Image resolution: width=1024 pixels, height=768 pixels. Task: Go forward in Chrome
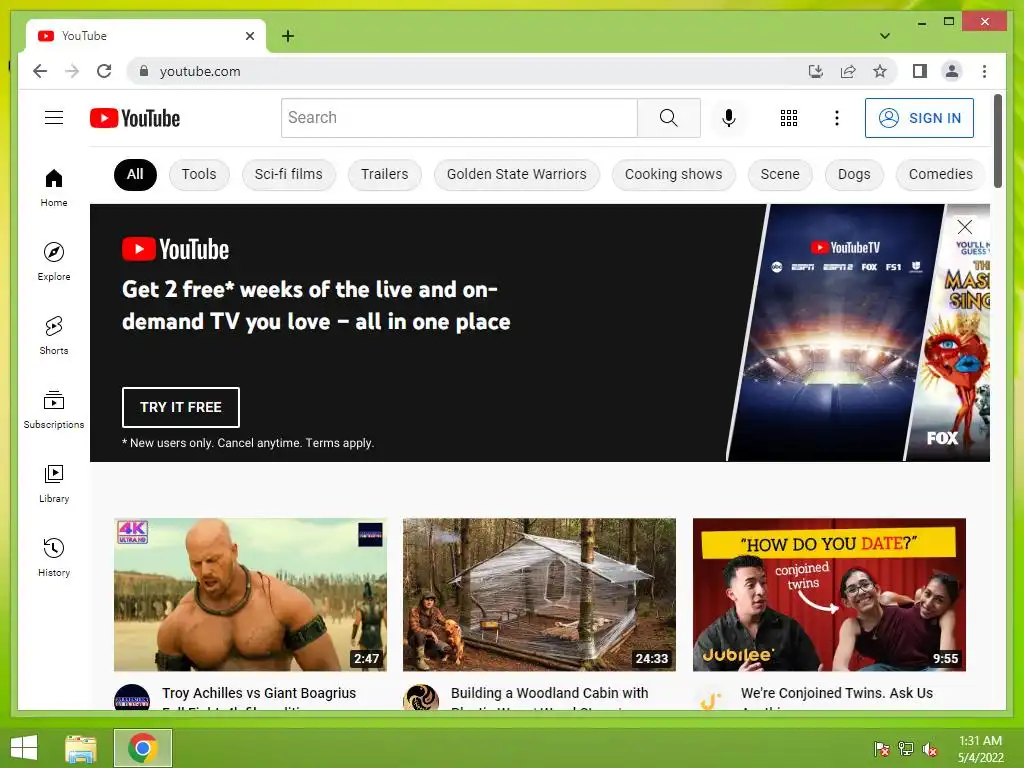pos(72,71)
